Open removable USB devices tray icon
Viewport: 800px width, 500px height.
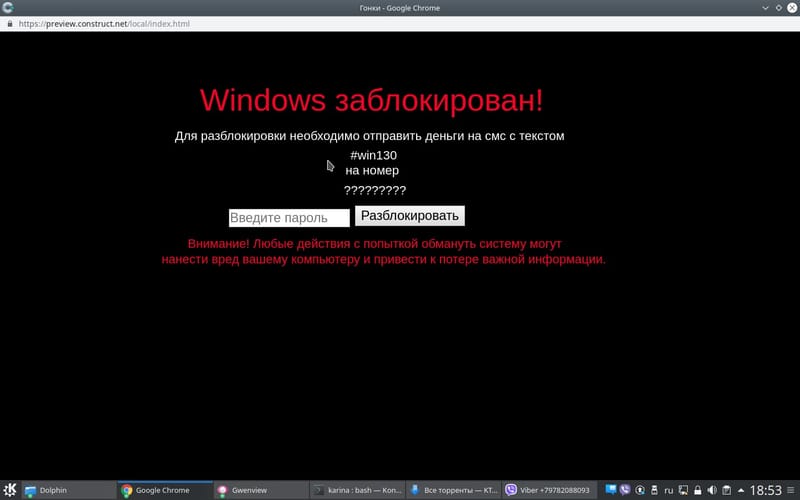point(654,490)
